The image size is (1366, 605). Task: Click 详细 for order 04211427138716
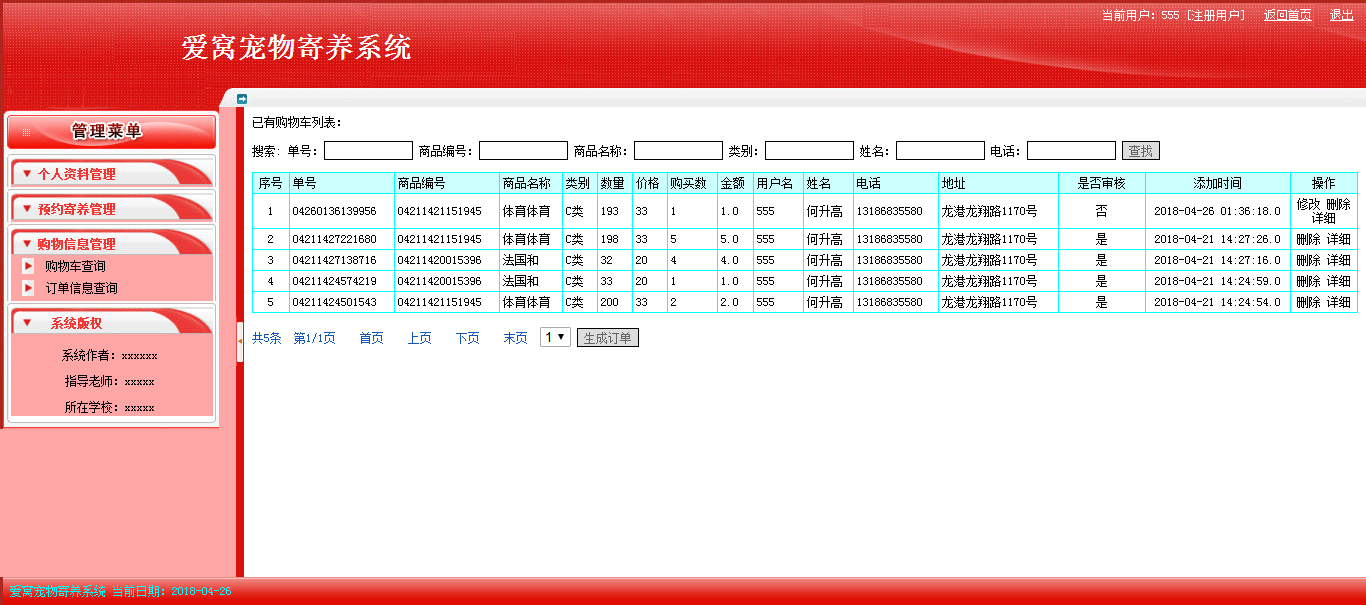[1339, 260]
